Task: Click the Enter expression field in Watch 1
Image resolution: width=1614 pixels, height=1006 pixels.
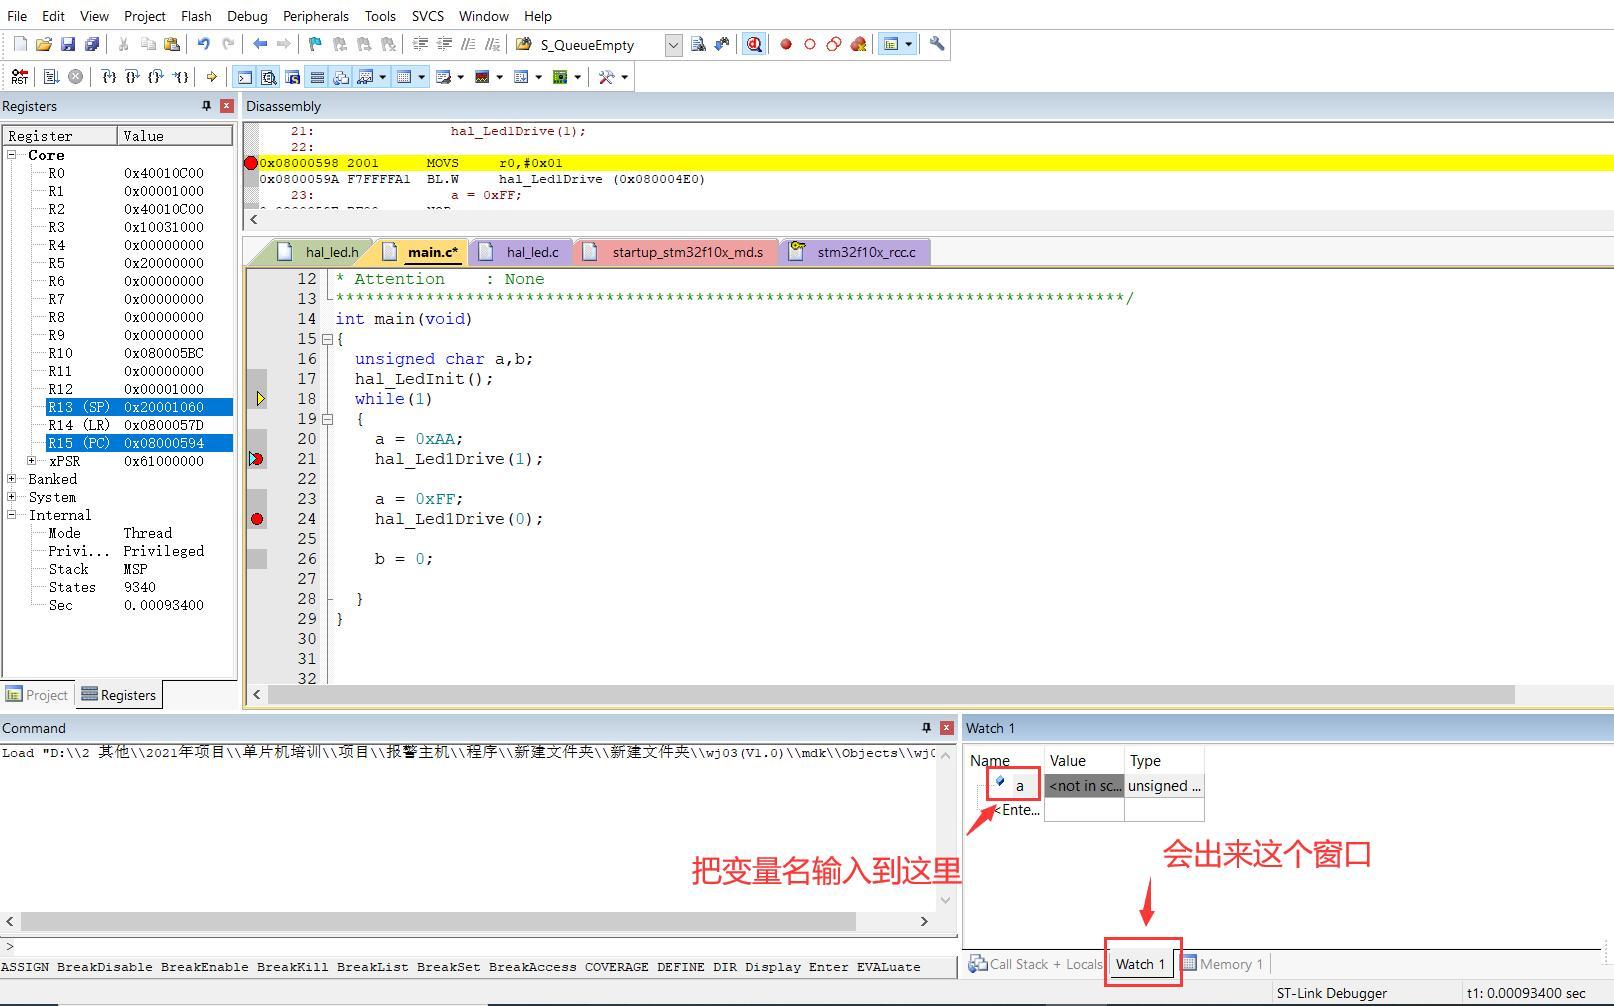Action: pos(1015,810)
